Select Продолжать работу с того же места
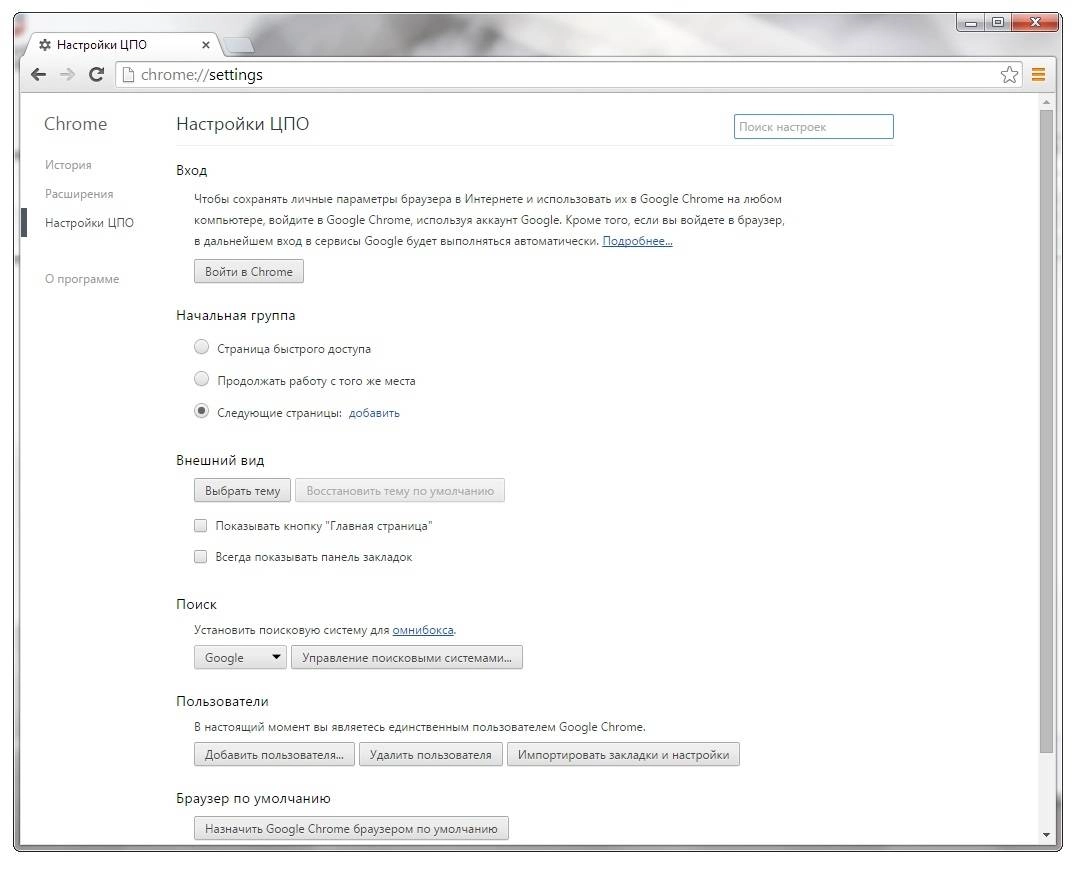The width and height of the screenshot is (1080, 871). pos(201,379)
